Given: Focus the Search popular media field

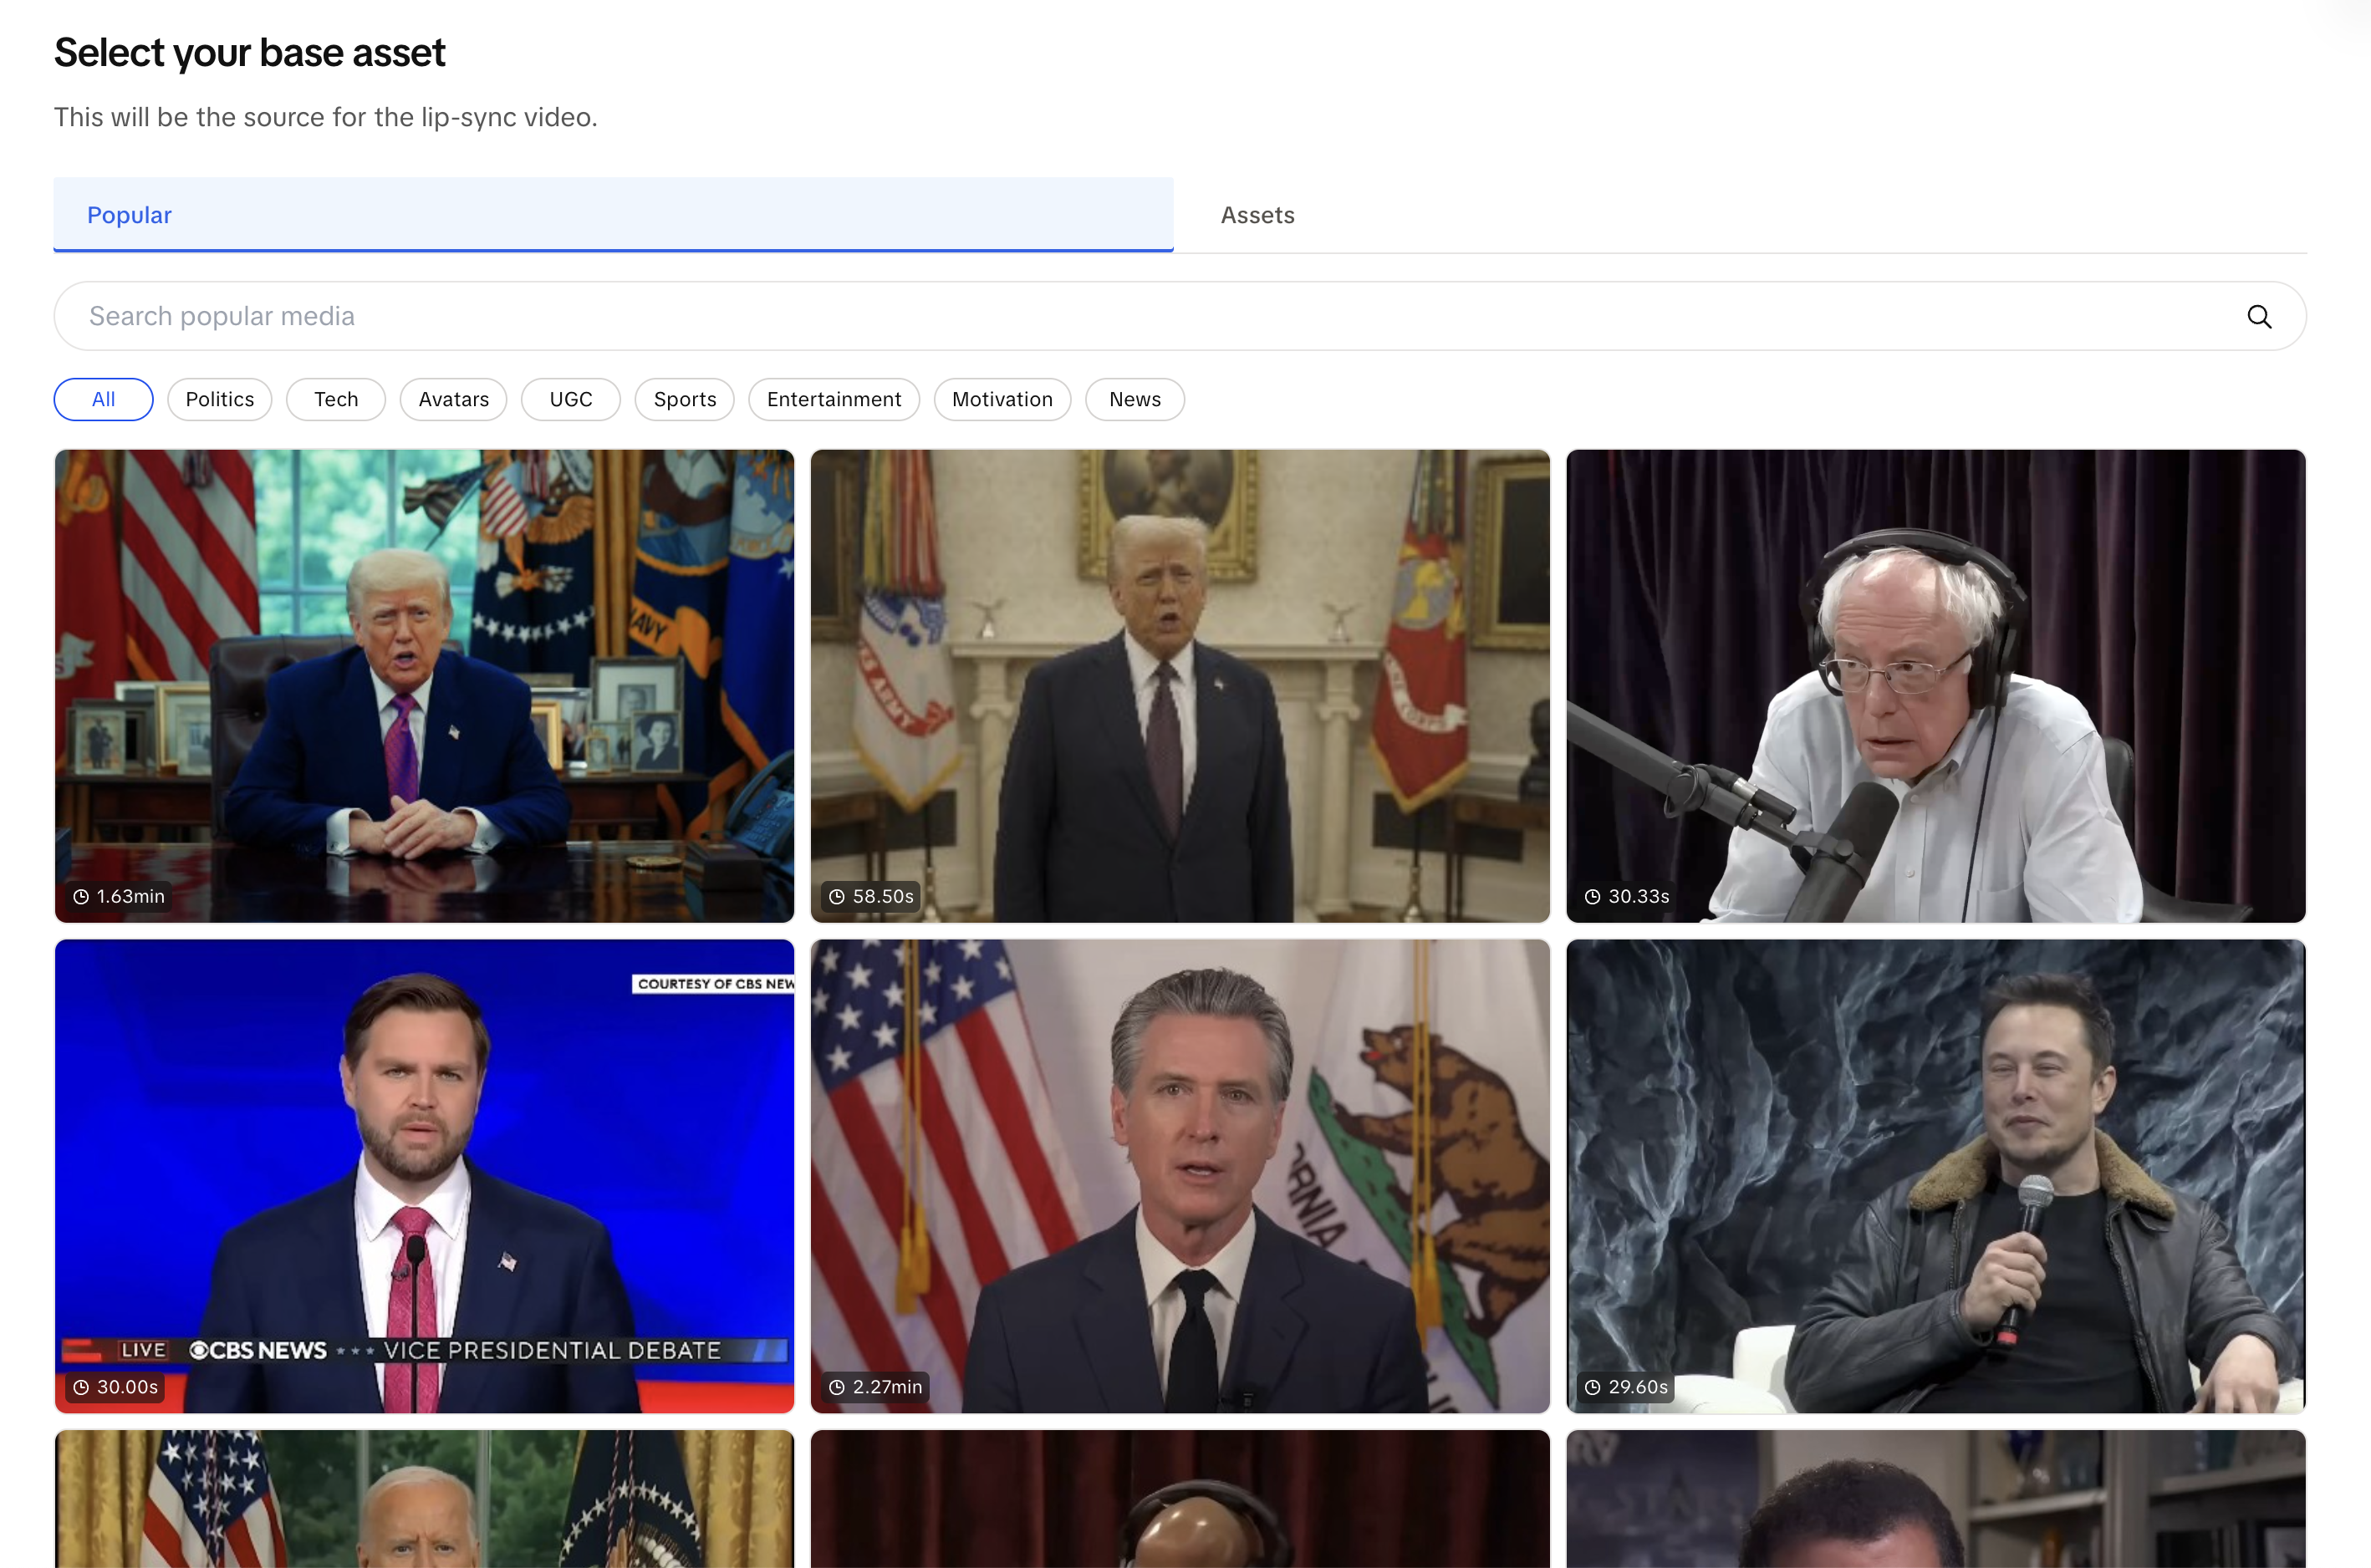Looking at the screenshot, I should [1180, 316].
